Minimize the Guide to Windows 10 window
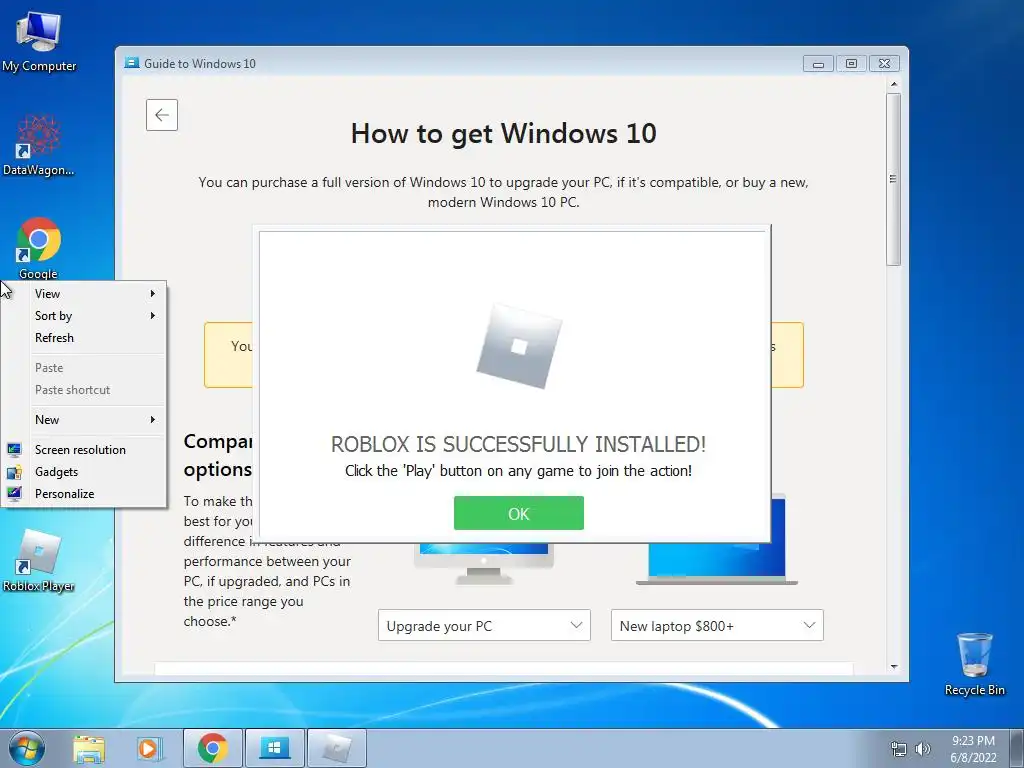This screenshot has width=1024, height=768. pos(818,63)
